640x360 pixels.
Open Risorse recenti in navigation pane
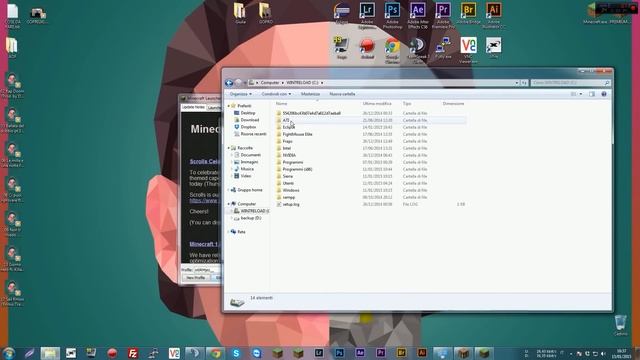point(253,134)
